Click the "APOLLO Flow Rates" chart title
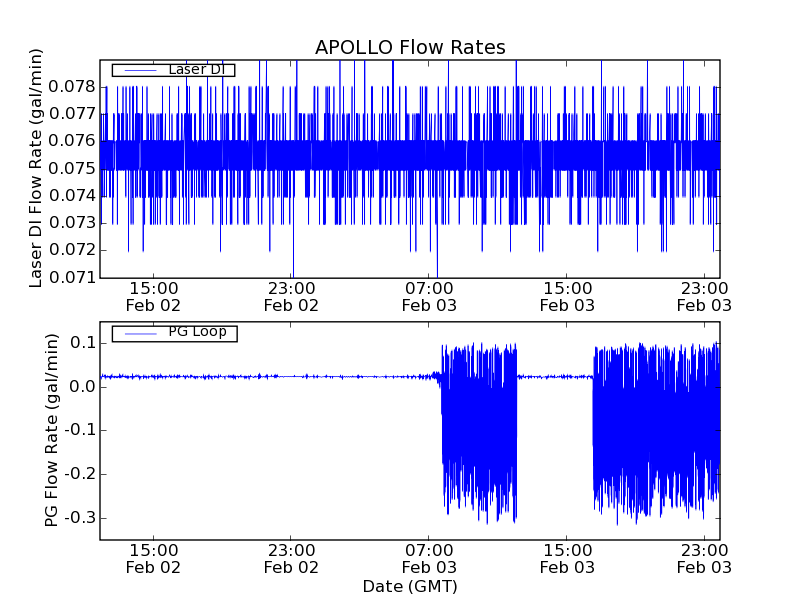 (x=410, y=47)
